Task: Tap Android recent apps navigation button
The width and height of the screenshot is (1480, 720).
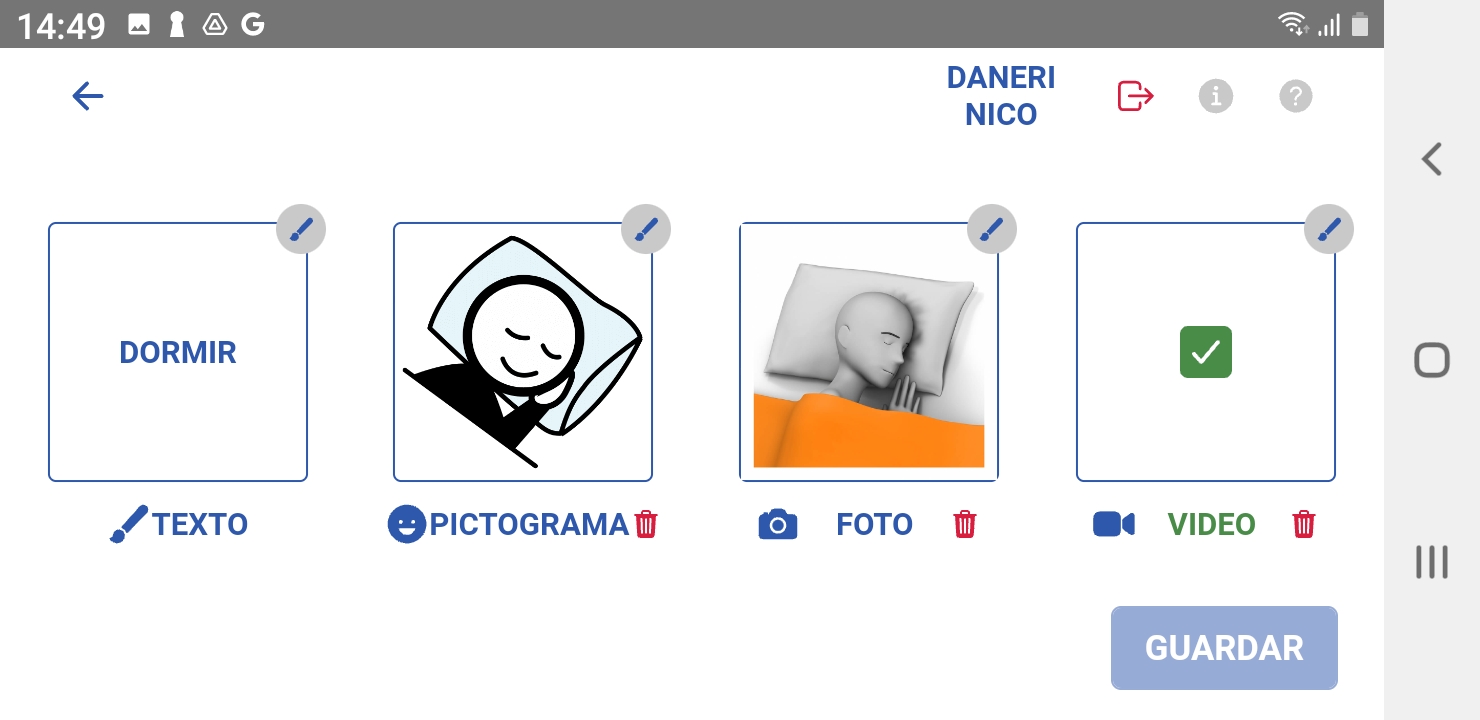Action: [1432, 562]
